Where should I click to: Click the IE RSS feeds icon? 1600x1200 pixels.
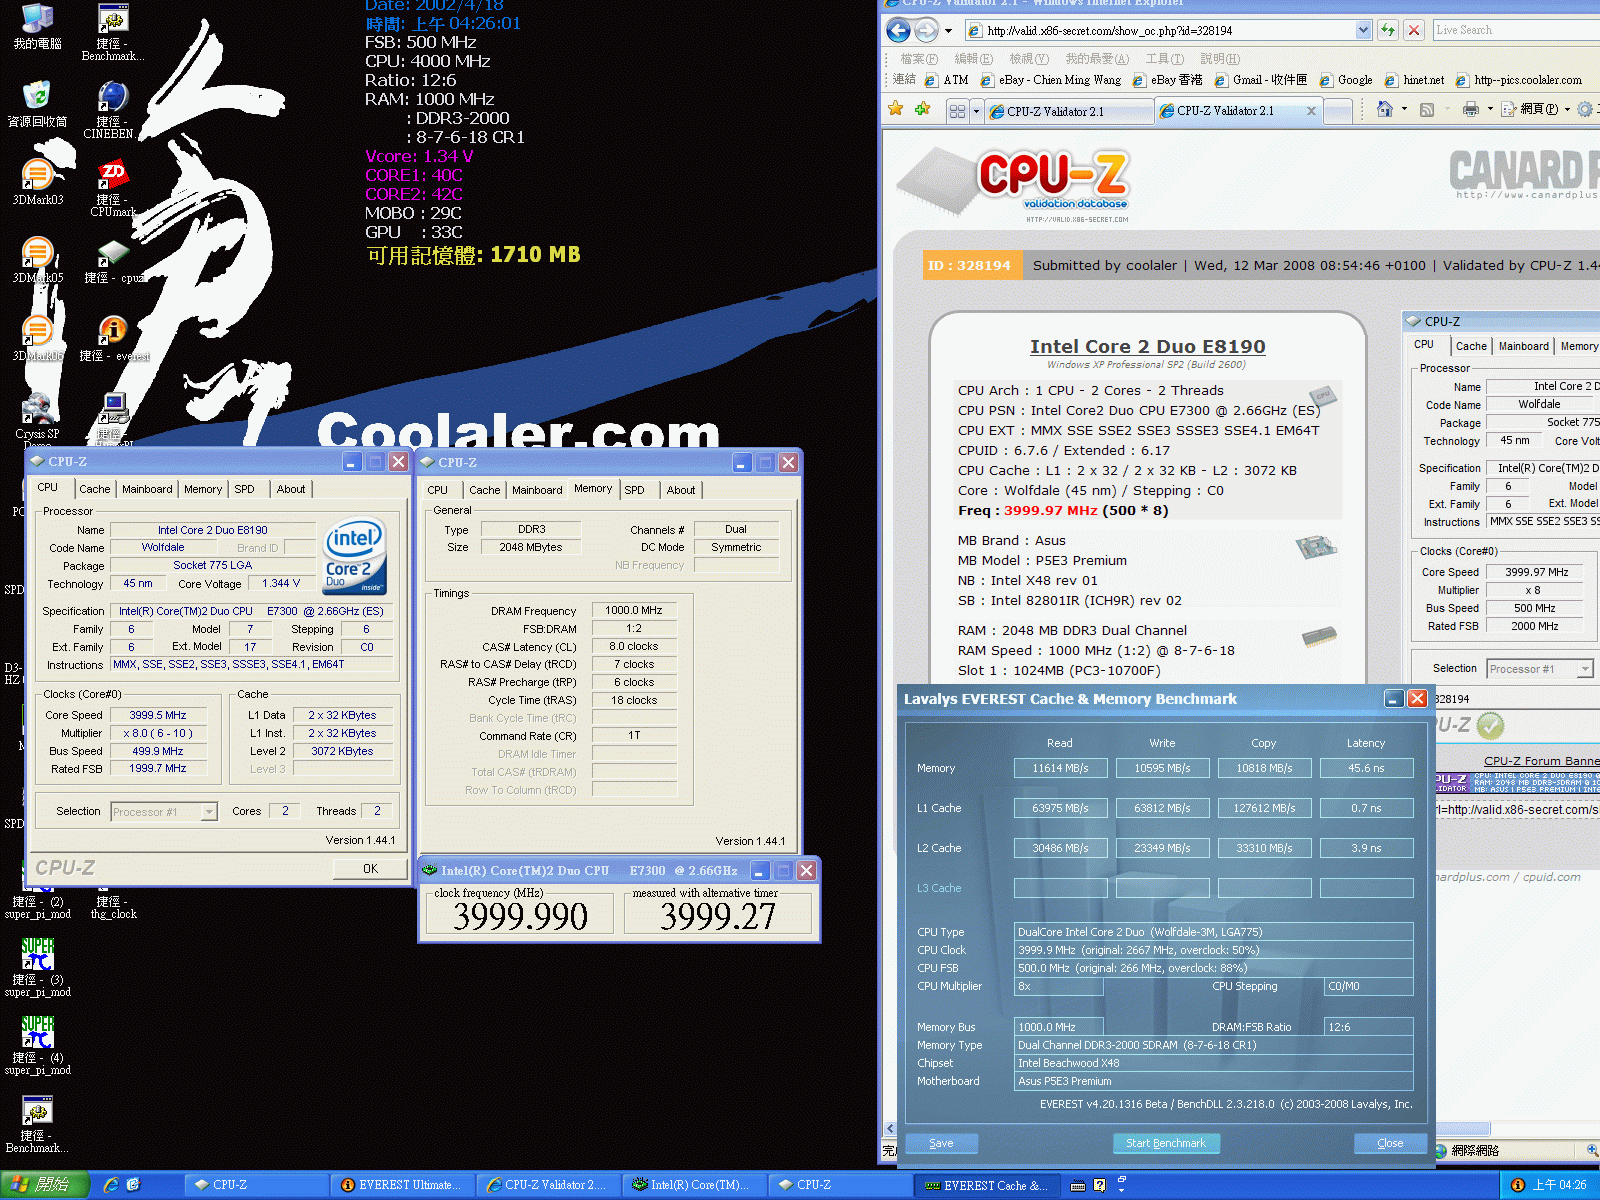coord(1427,109)
